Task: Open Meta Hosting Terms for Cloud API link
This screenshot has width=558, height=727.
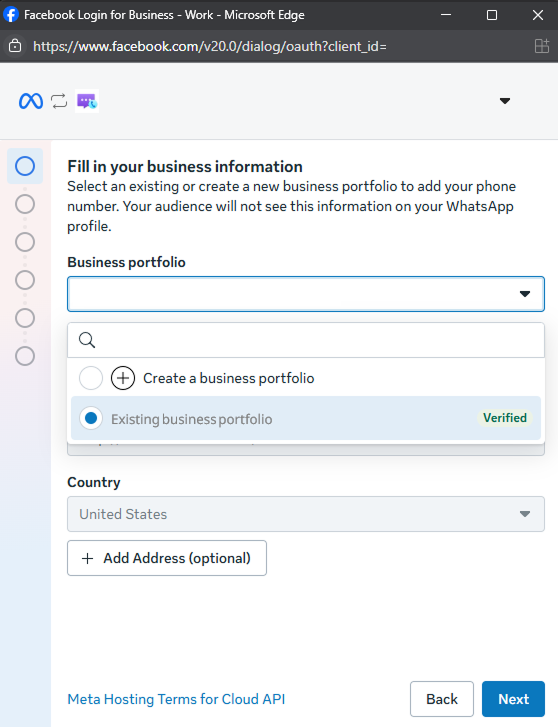Action: coord(176,699)
